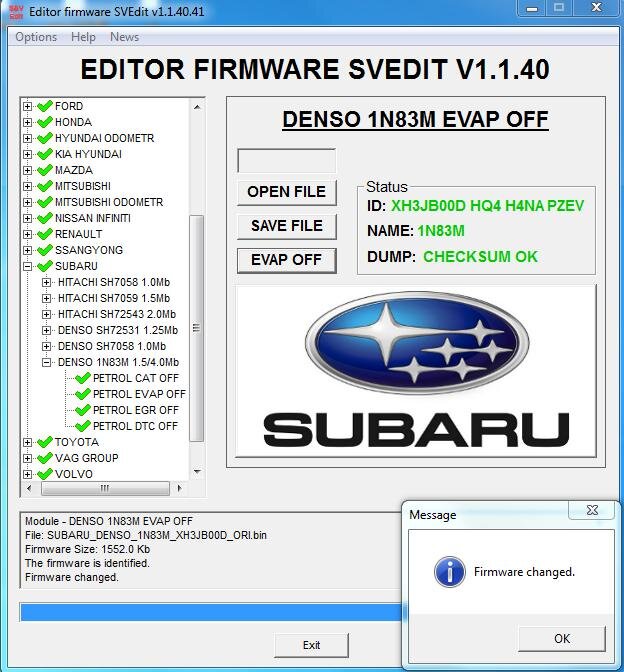Click the EVAP OFF button
This screenshot has height=672, width=624.
[287, 260]
